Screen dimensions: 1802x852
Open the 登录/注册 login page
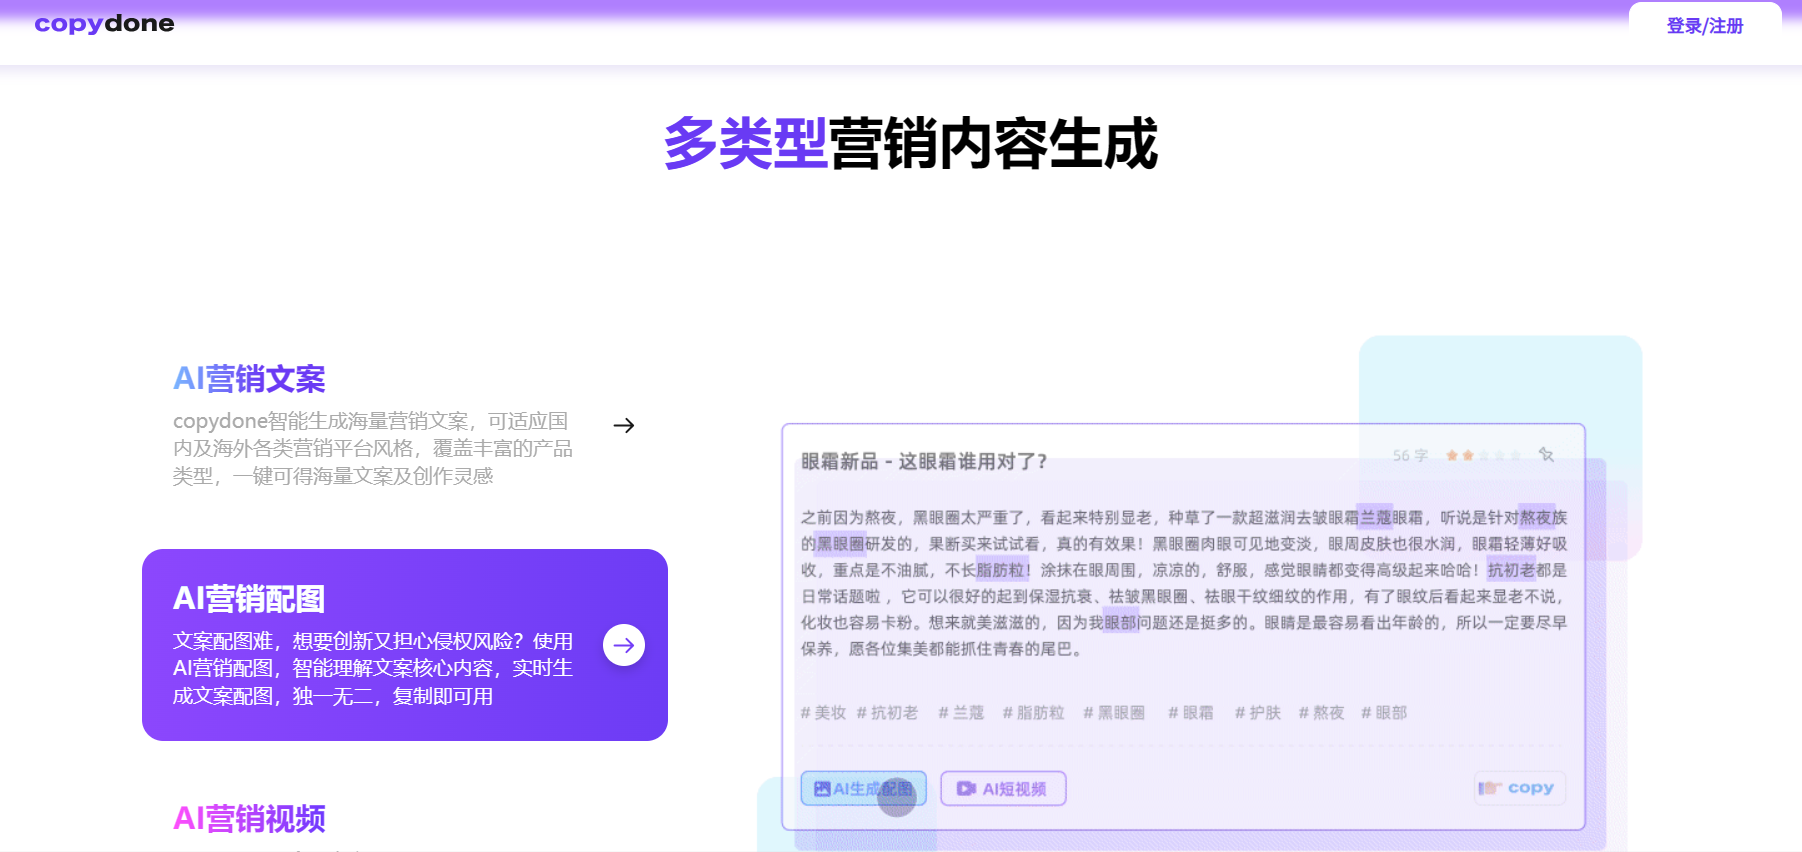[x=1704, y=26]
